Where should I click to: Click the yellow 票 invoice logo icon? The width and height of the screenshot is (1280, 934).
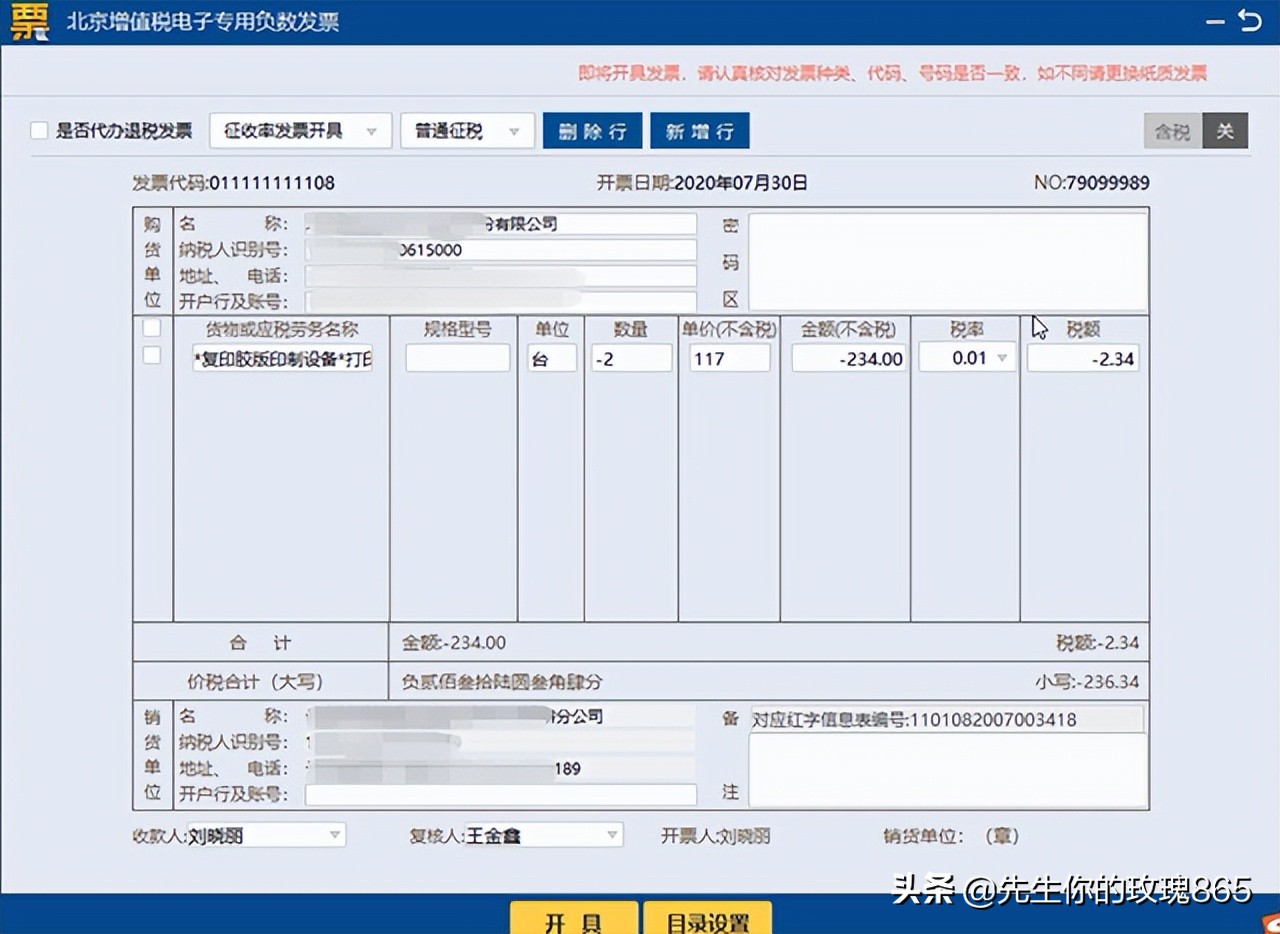(x=30, y=22)
